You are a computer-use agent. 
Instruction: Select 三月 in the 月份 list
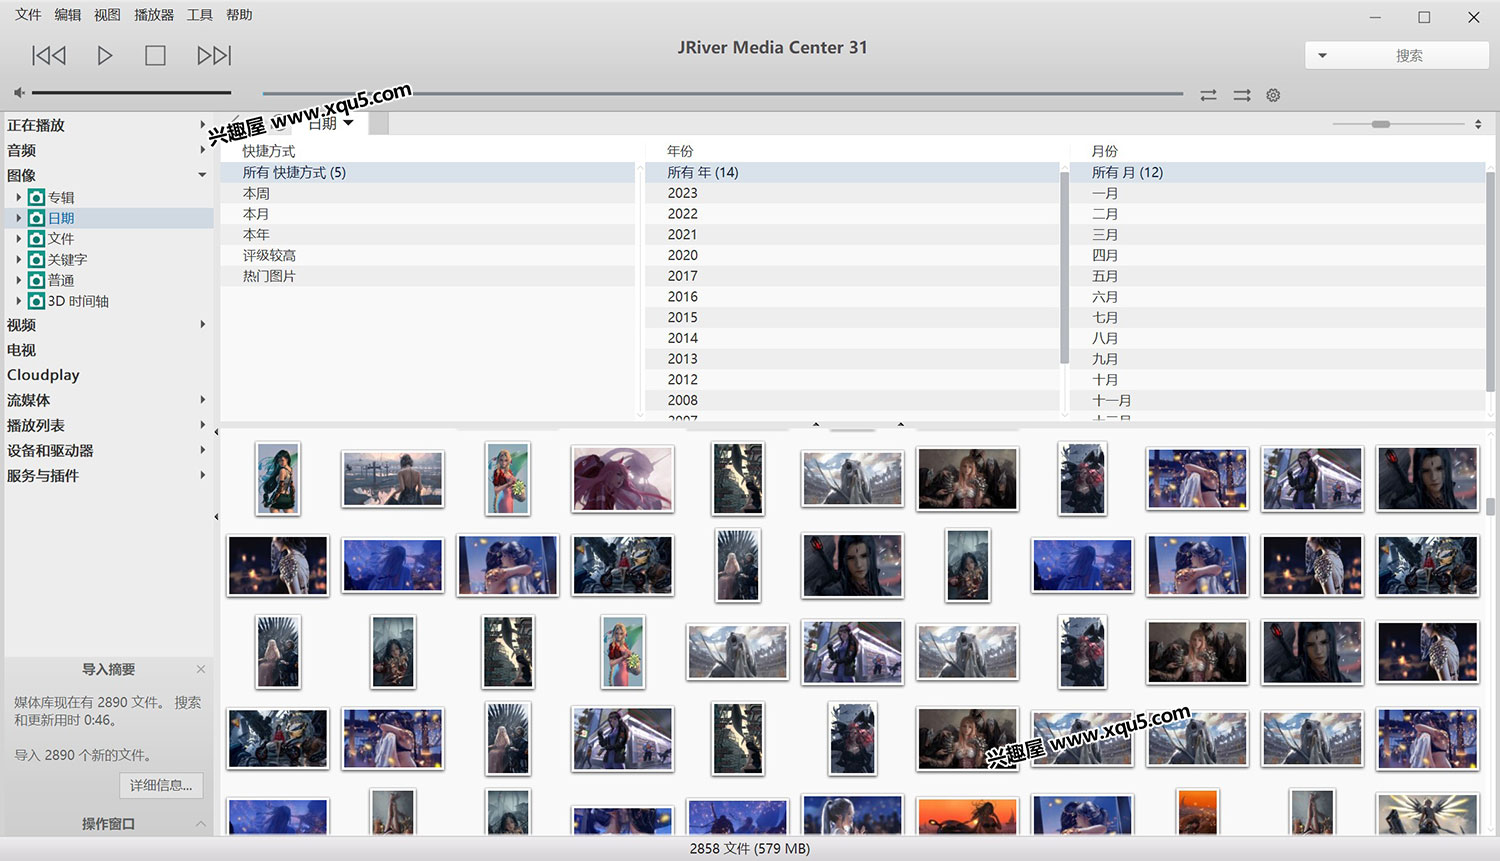1277,234
